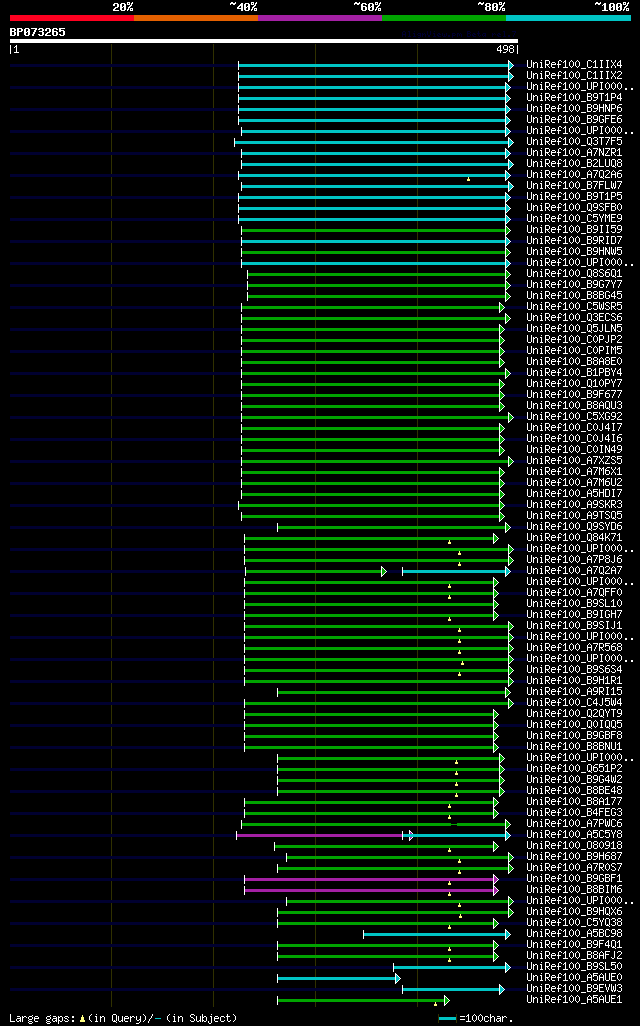Screen dimensions: 640x1026
Task: Select the UniRef100_Q84K71 label
Action: point(575,538)
